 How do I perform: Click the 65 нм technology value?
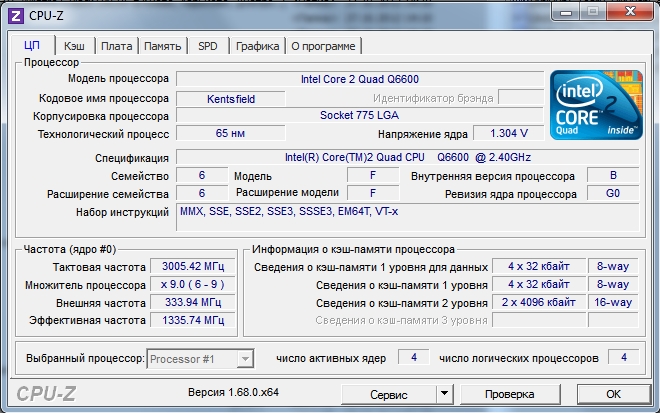(231, 133)
